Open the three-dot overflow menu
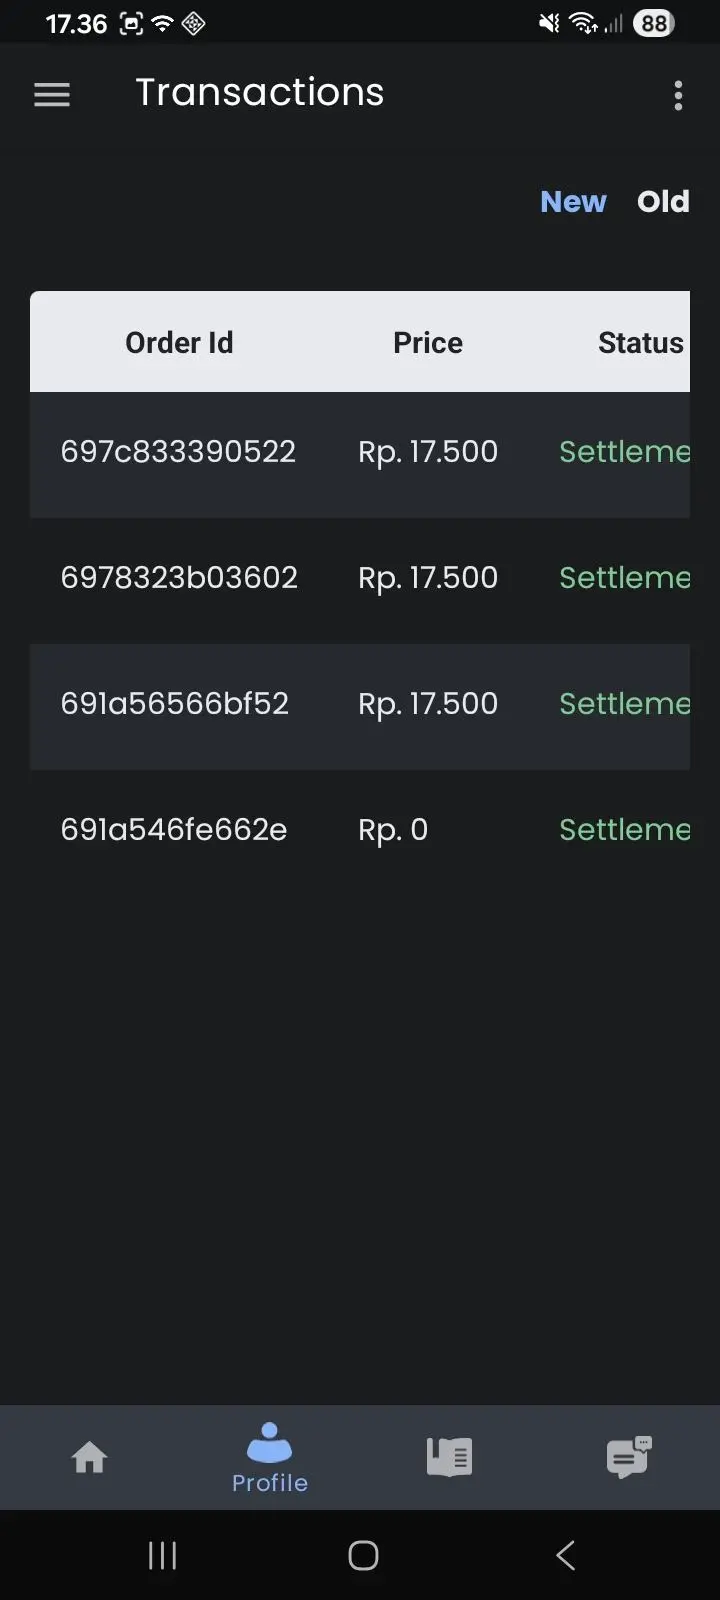The height and width of the screenshot is (1600, 720). tap(678, 95)
